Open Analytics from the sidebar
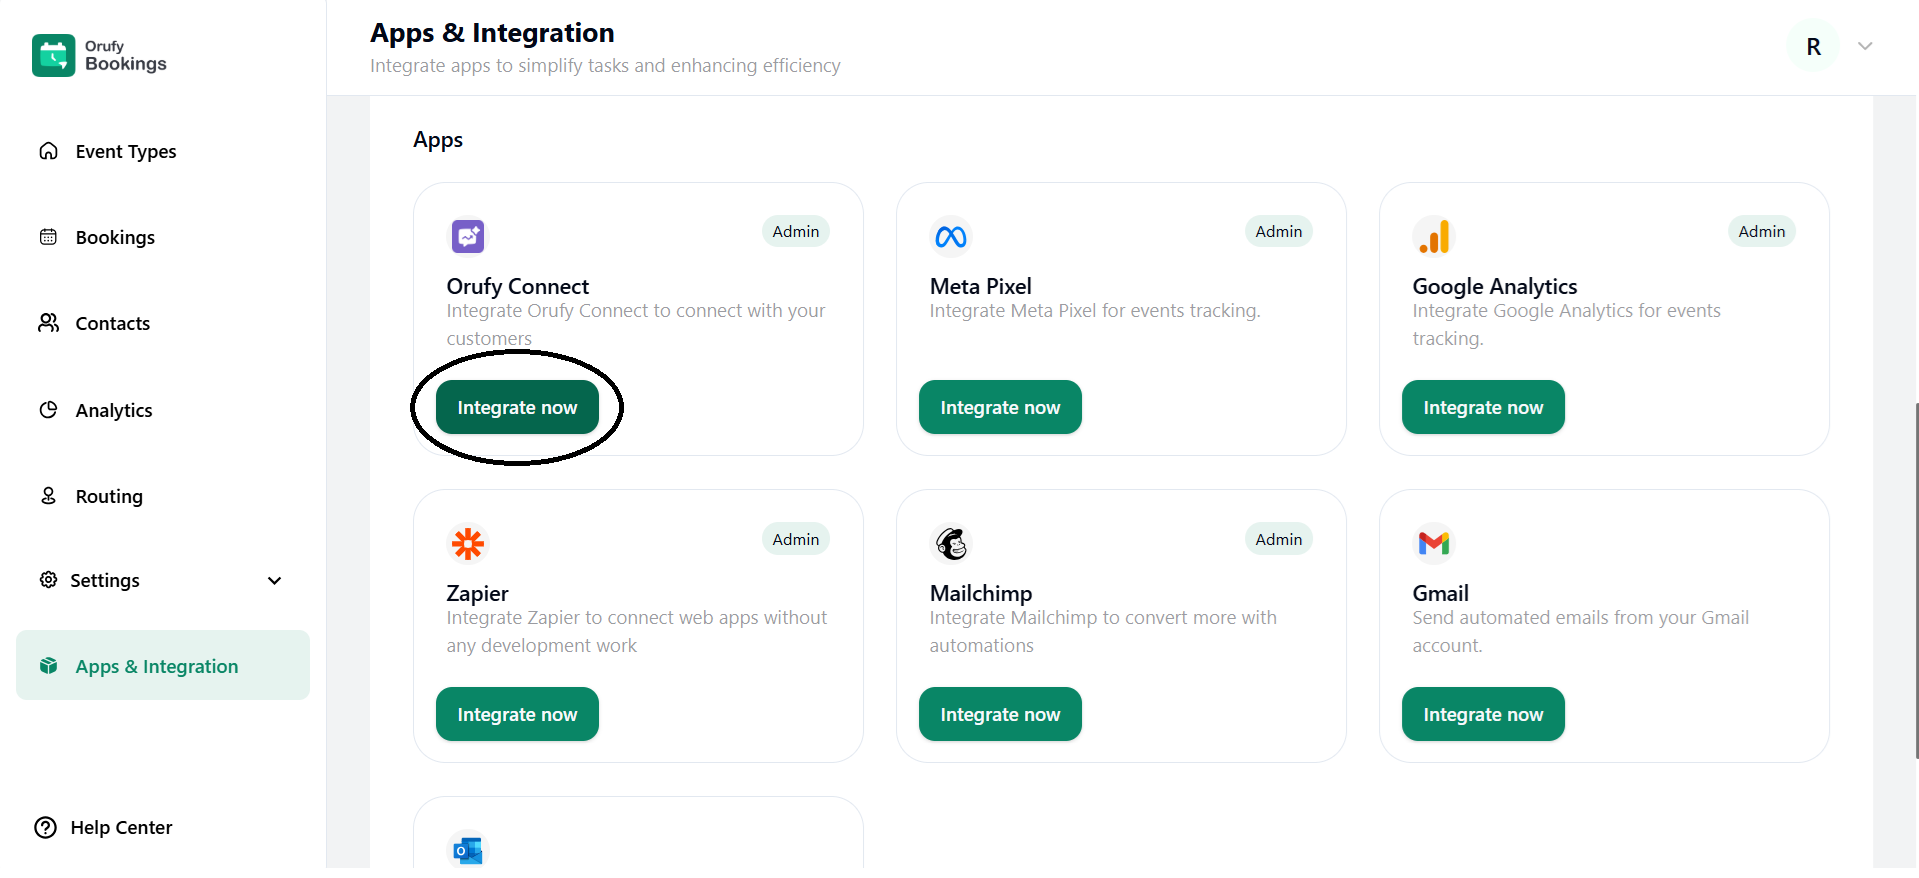The image size is (1919, 878). [114, 411]
